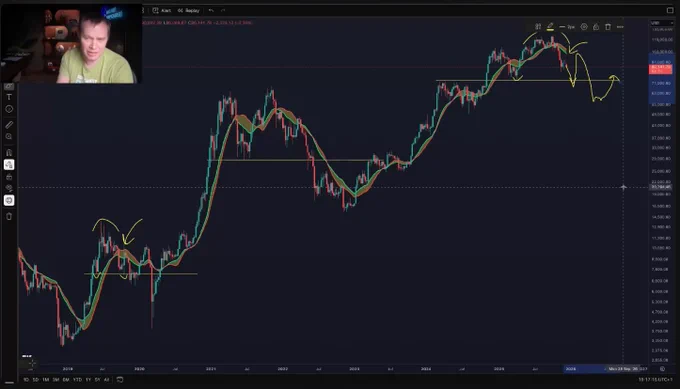Screen dimensions: 680x389
Task: Open the emoji/shapes tool in left toolbar
Action: click(x=9, y=109)
